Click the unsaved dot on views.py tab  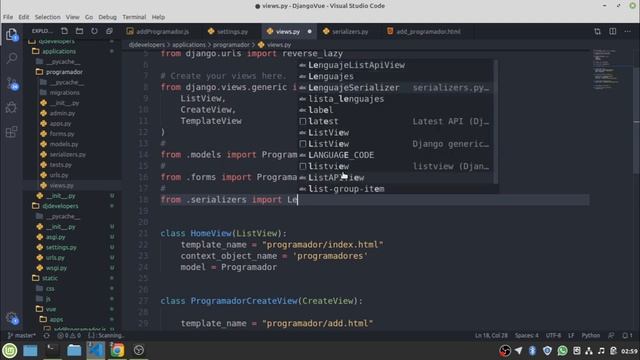(309, 31)
